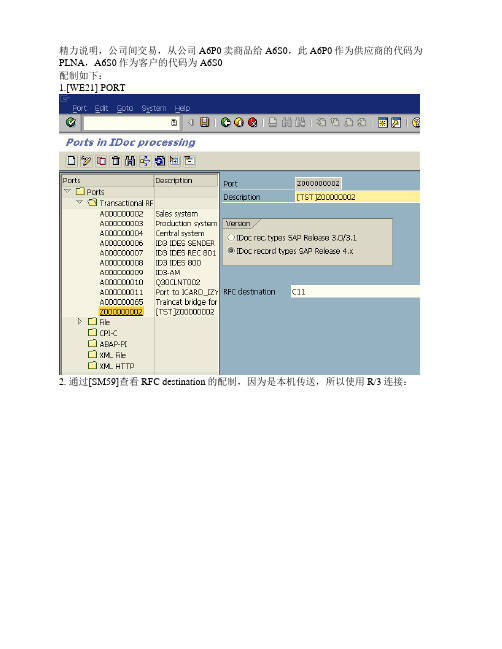The image size is (502, 649).
Task: Click the red Cancel icon
Action: point(252,123)
